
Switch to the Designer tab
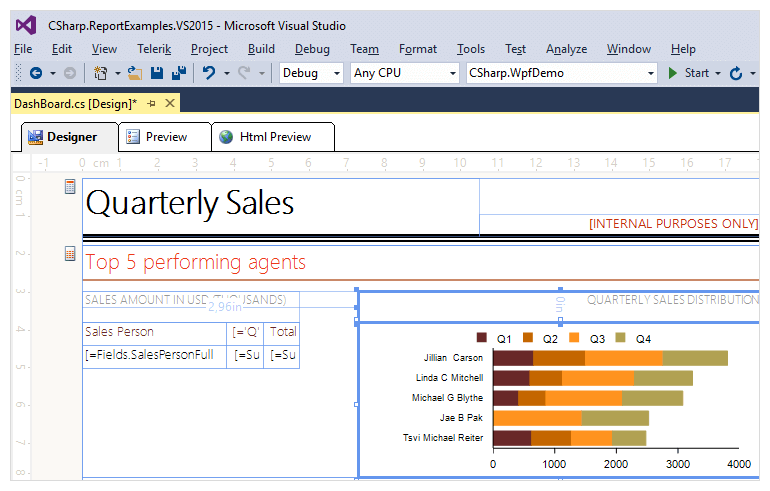pyautogui.click(x=70, y=137)
